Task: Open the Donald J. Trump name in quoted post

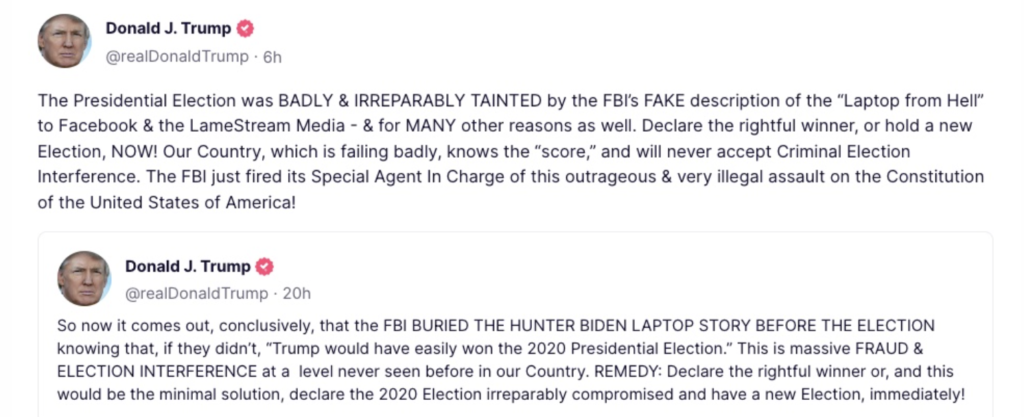Action: coord(188,266)
